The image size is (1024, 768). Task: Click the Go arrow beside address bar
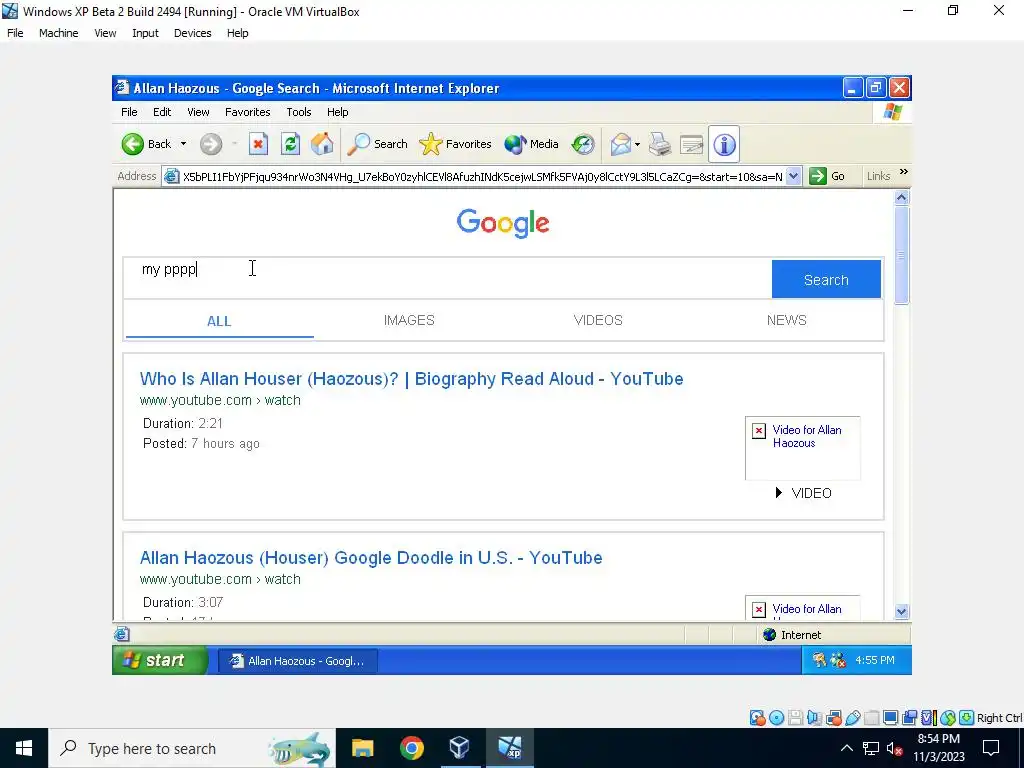827,176
